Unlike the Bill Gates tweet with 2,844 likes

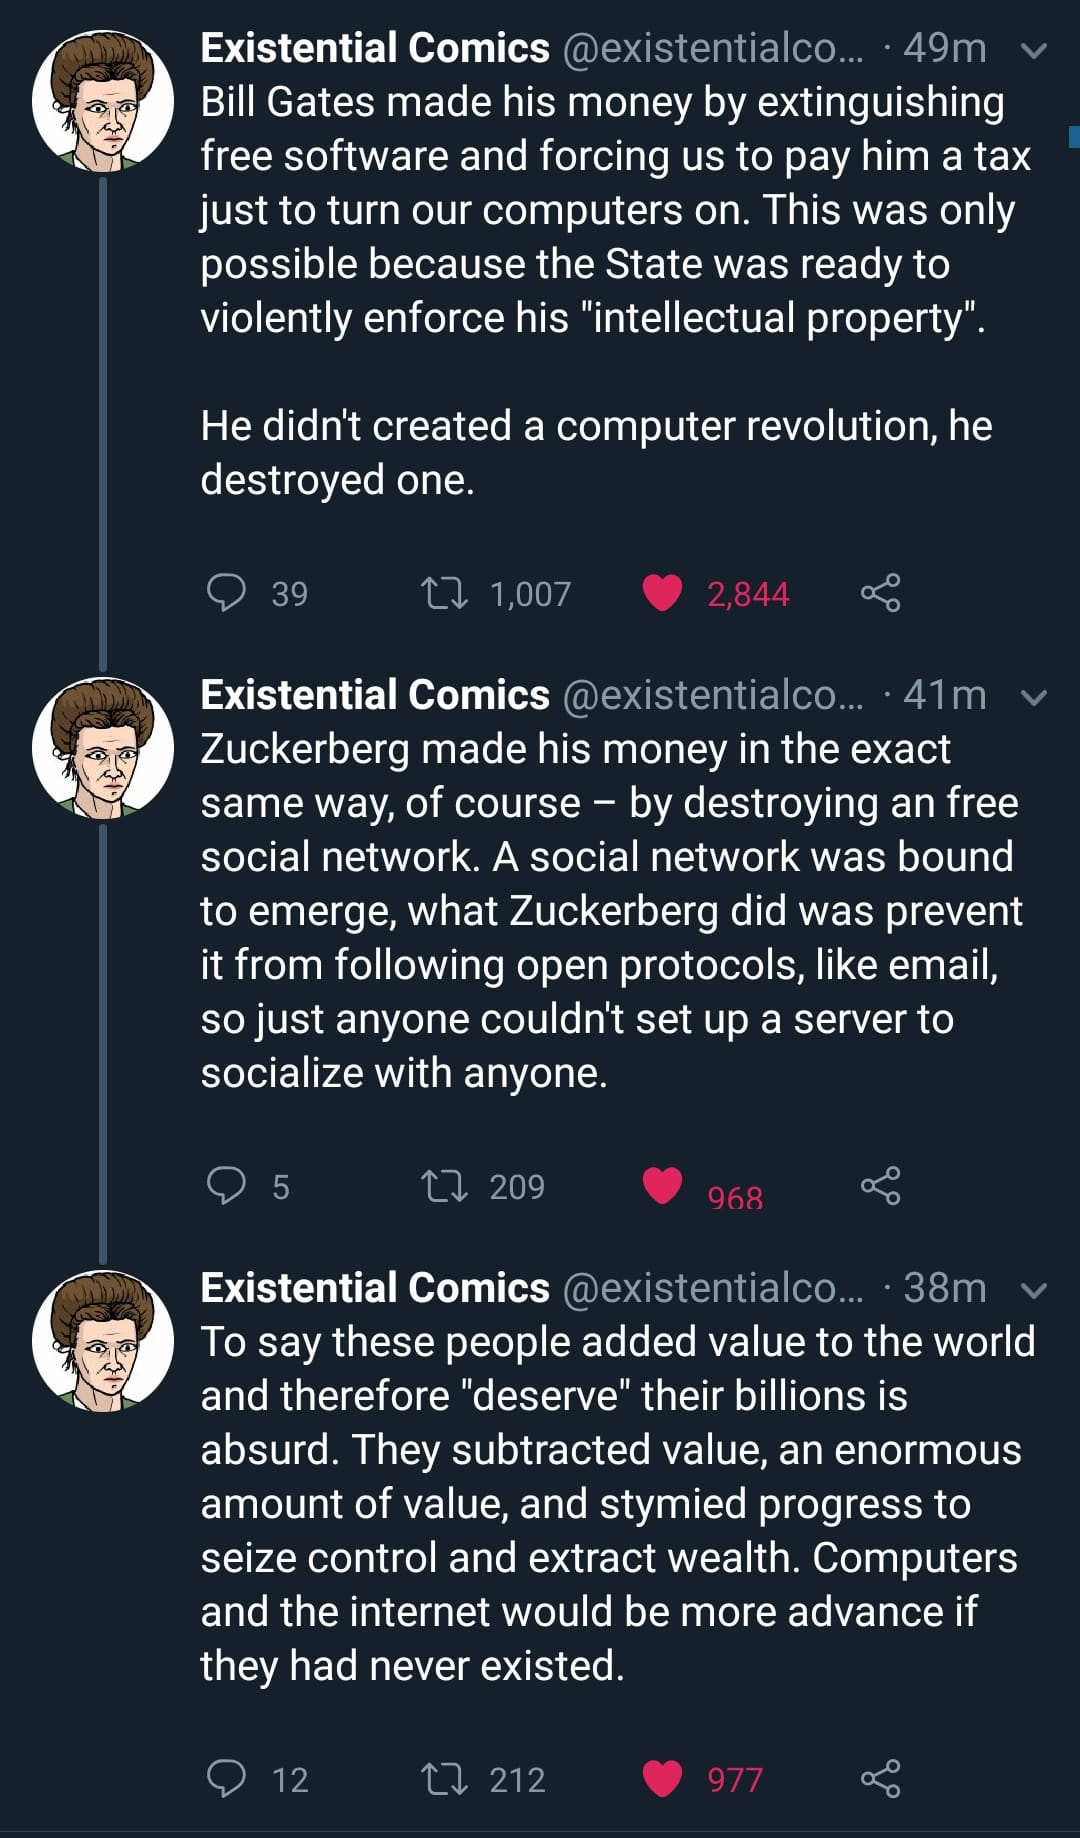[662, 592]
